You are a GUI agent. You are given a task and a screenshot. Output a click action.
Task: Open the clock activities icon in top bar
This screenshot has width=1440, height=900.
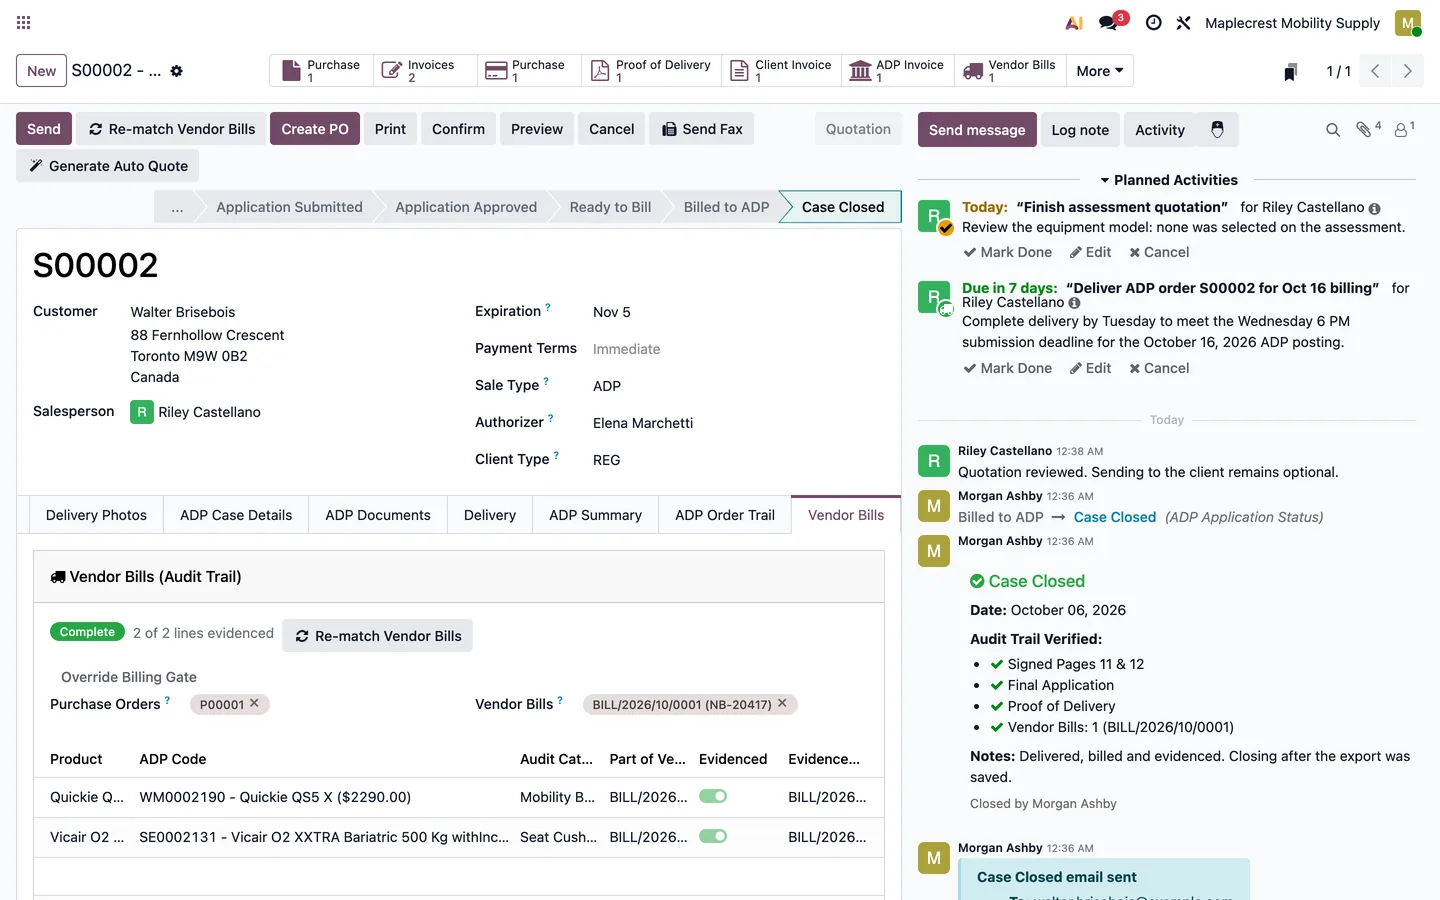pos(1153,22)
